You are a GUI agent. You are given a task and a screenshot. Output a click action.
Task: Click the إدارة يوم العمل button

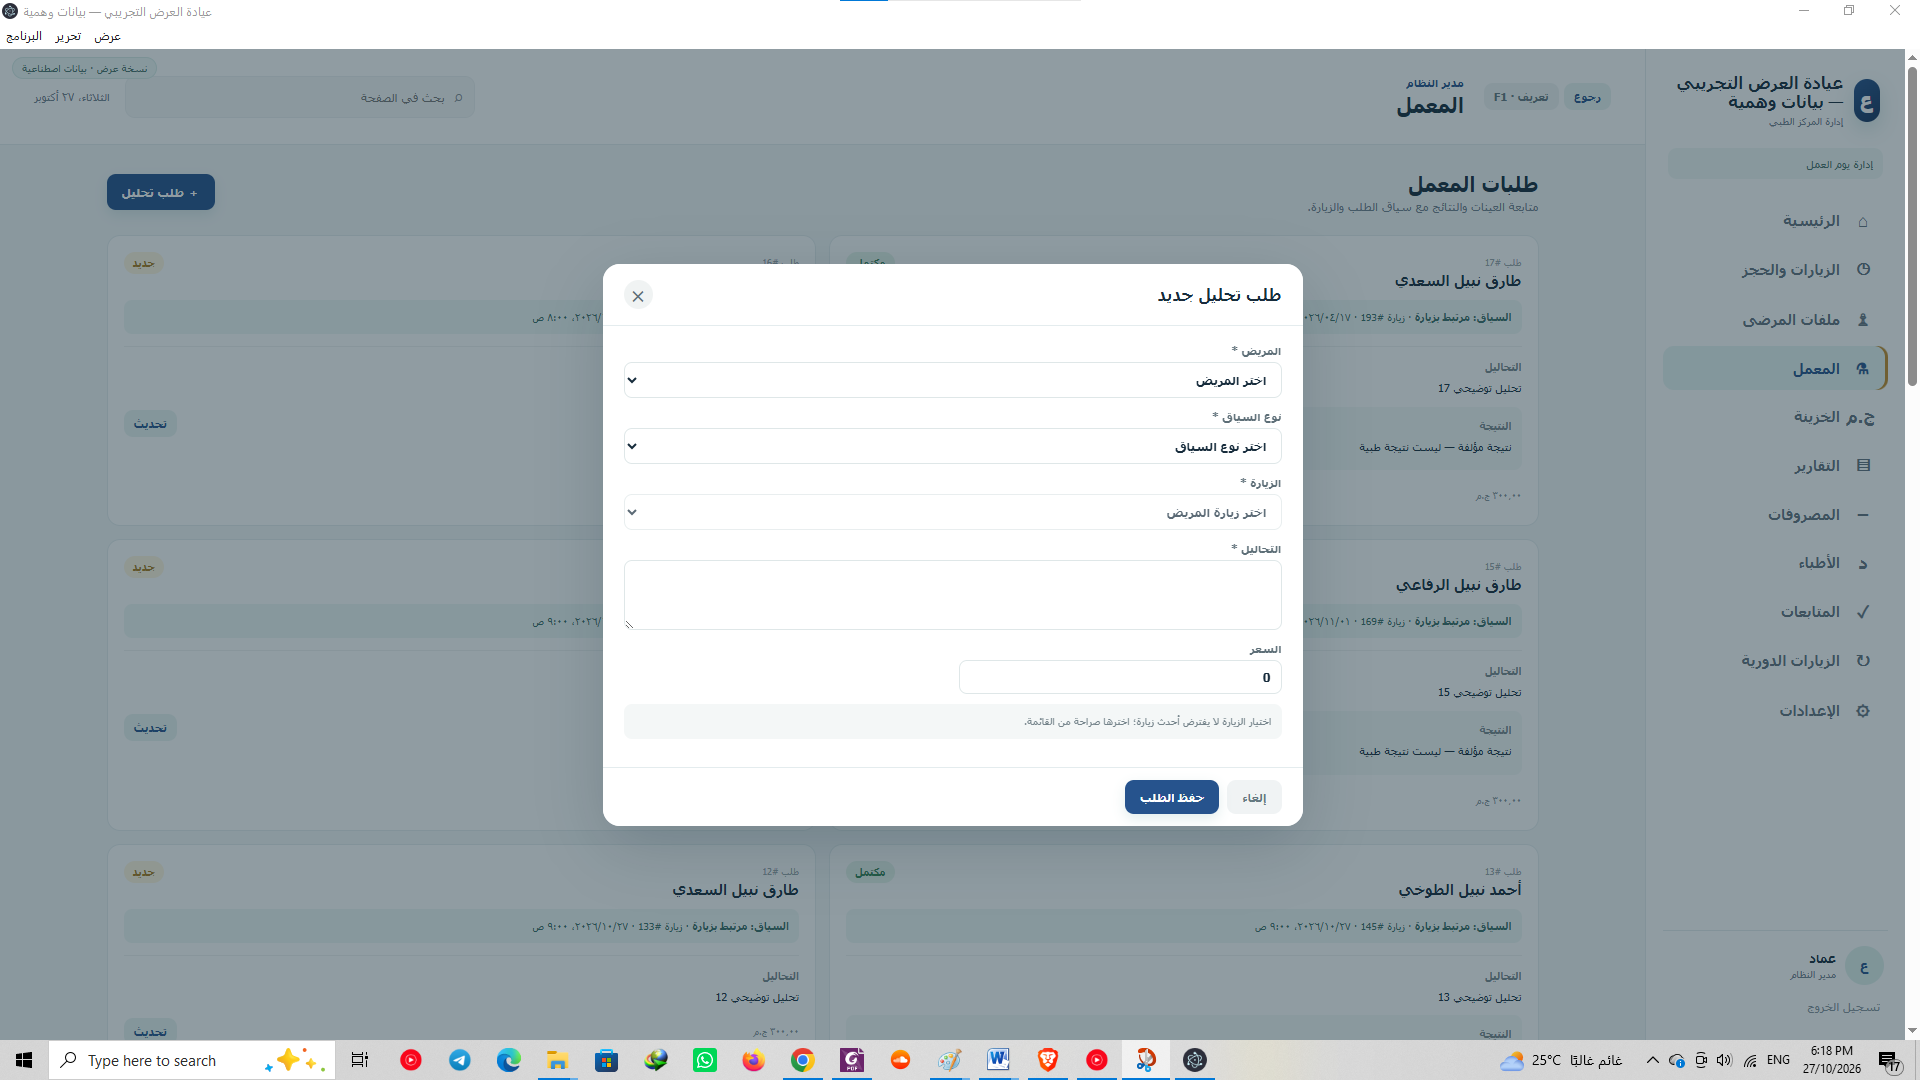[1775, 164]
